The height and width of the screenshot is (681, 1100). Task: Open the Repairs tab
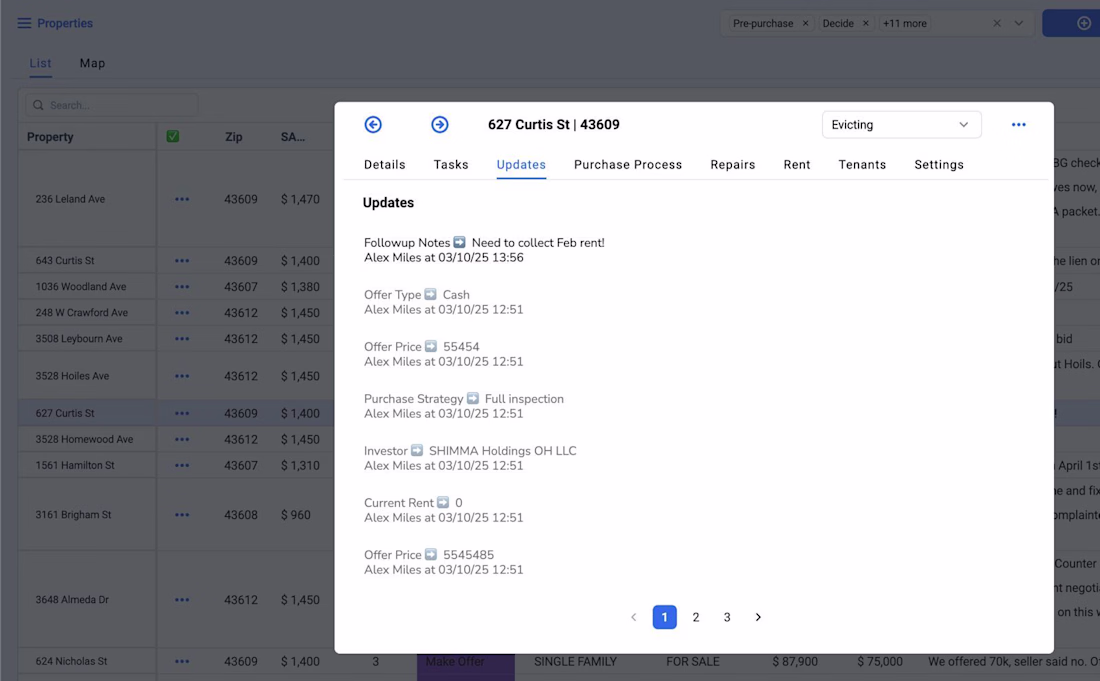pos(732,165)
